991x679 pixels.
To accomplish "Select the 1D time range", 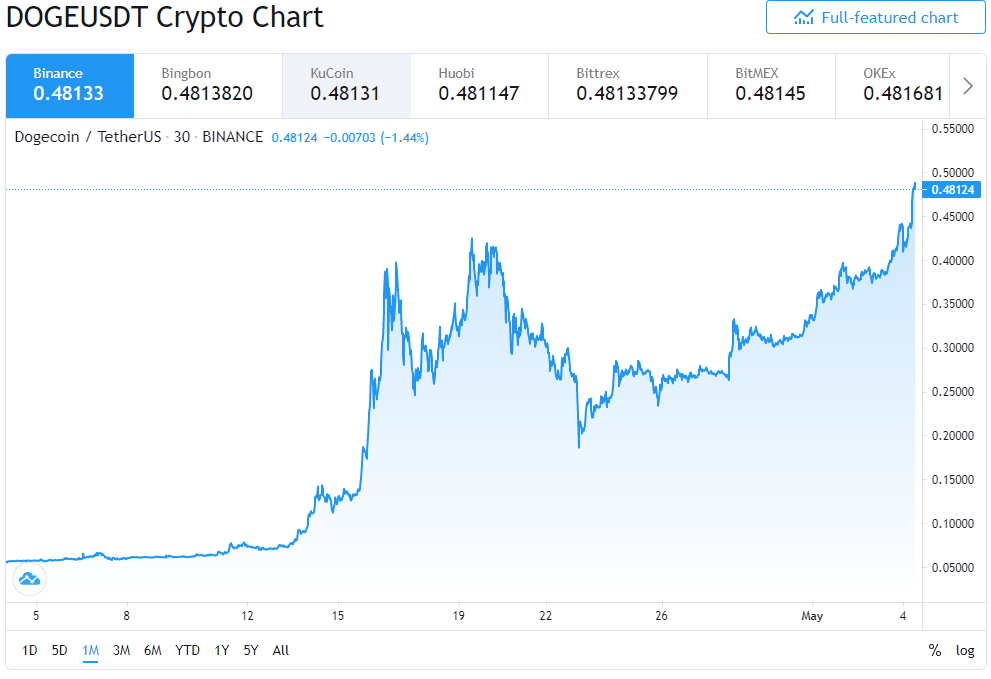I will (30, 650).
